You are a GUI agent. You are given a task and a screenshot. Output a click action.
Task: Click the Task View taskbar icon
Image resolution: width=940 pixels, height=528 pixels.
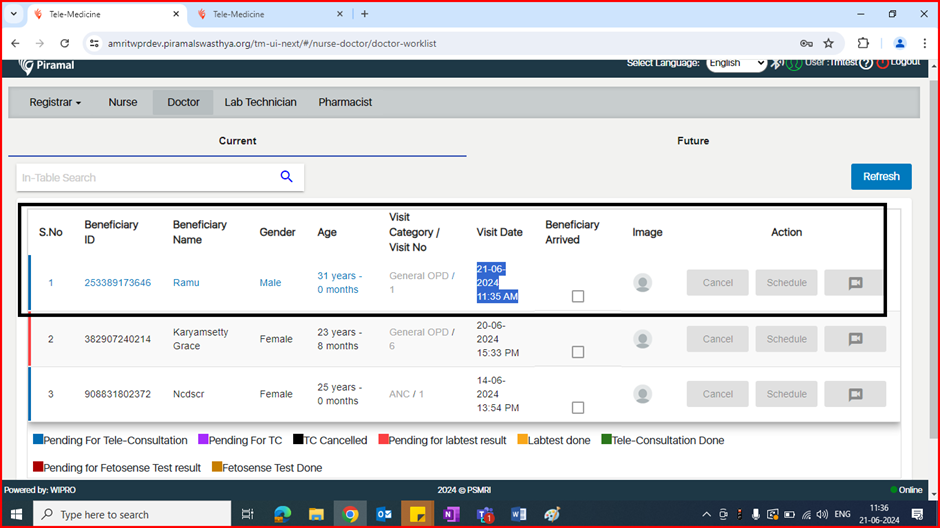click(248, 514)
